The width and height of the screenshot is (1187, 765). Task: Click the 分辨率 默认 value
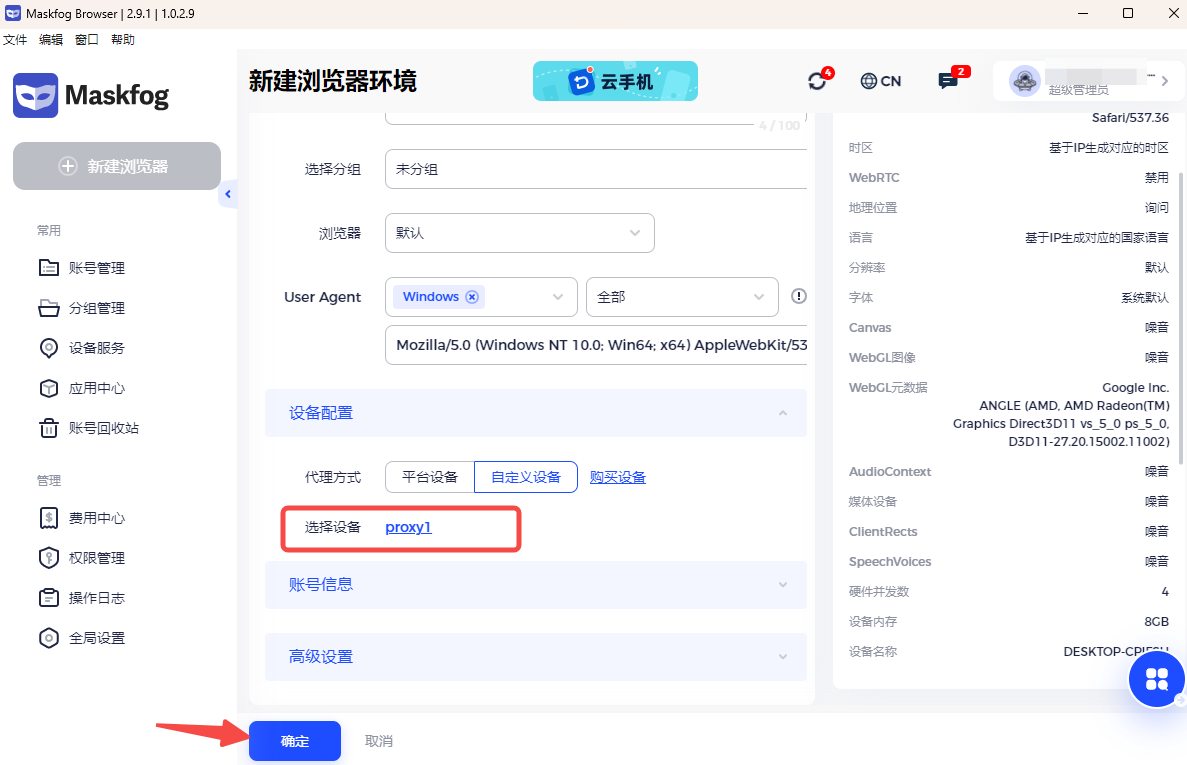[1157, 268]
